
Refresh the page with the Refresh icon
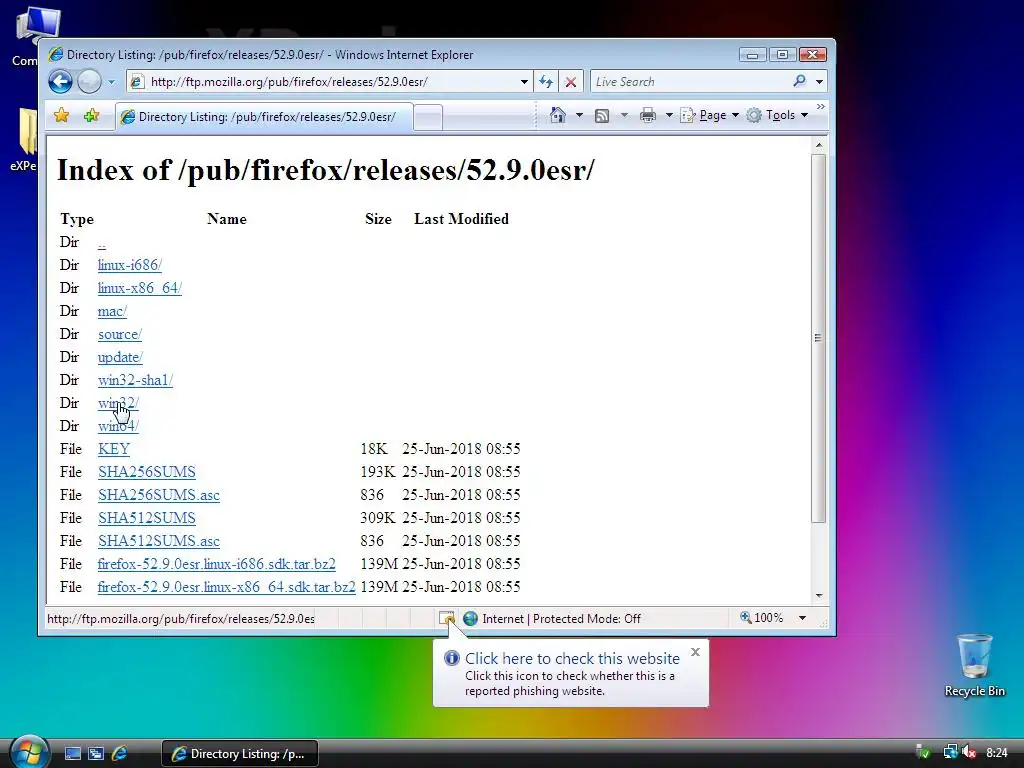pos(546,82)
